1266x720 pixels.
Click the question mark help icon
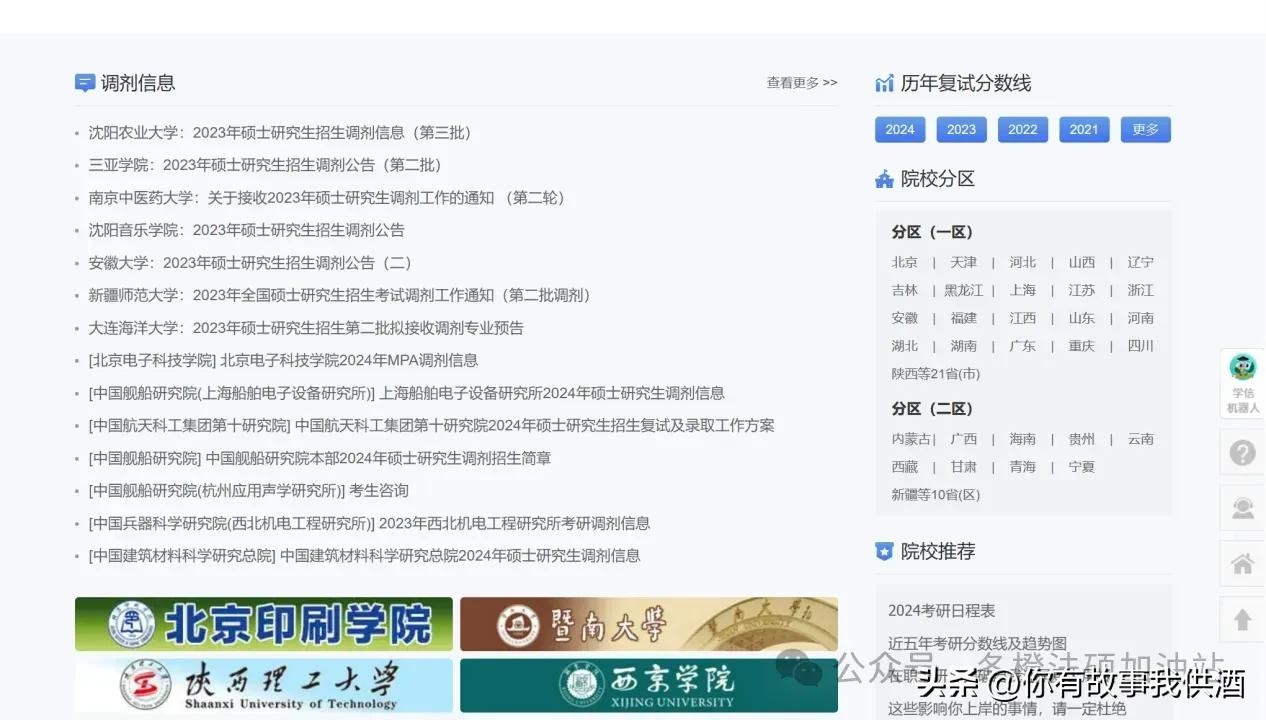[1243, 453]
